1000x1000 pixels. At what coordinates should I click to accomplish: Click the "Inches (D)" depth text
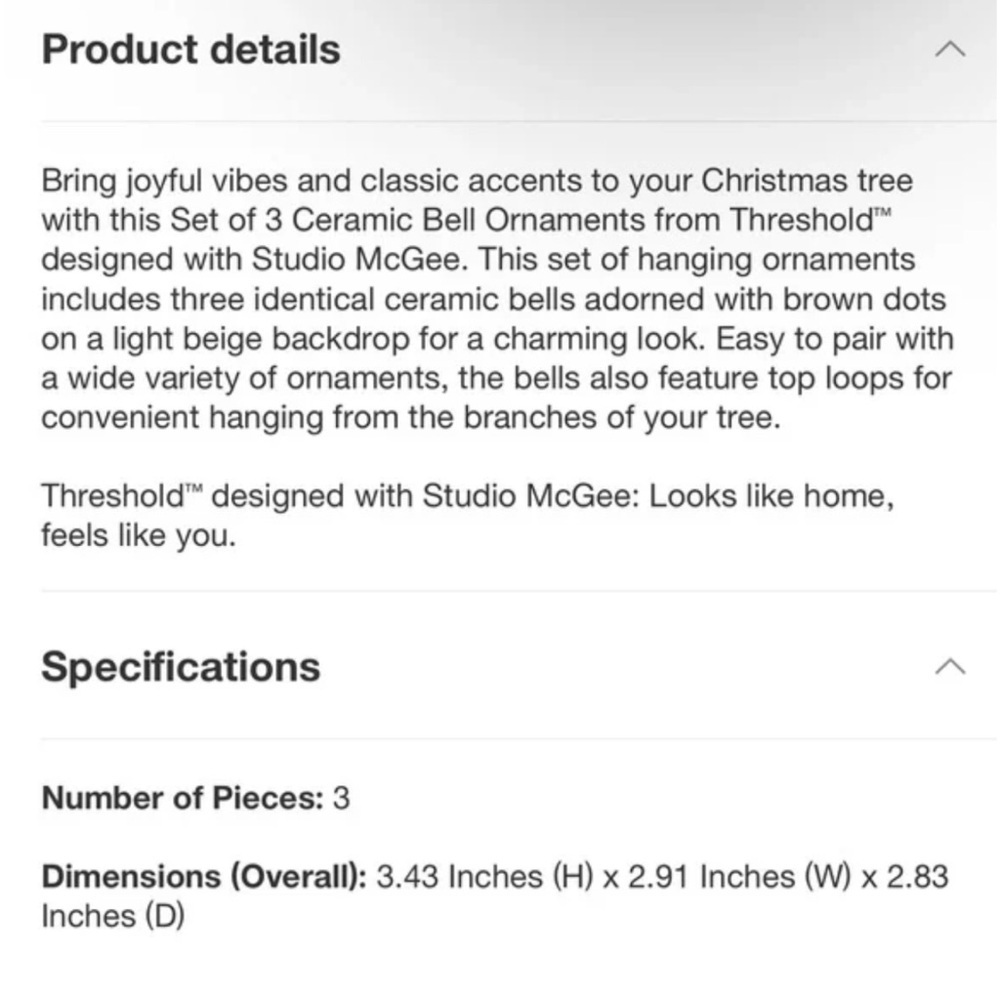click(113, 916)
